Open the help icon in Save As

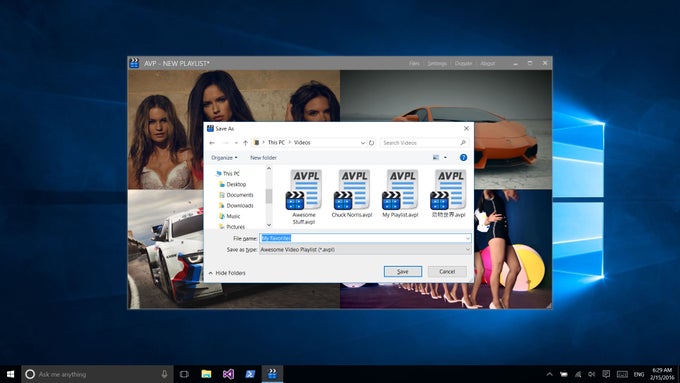[x=463, y=157]
